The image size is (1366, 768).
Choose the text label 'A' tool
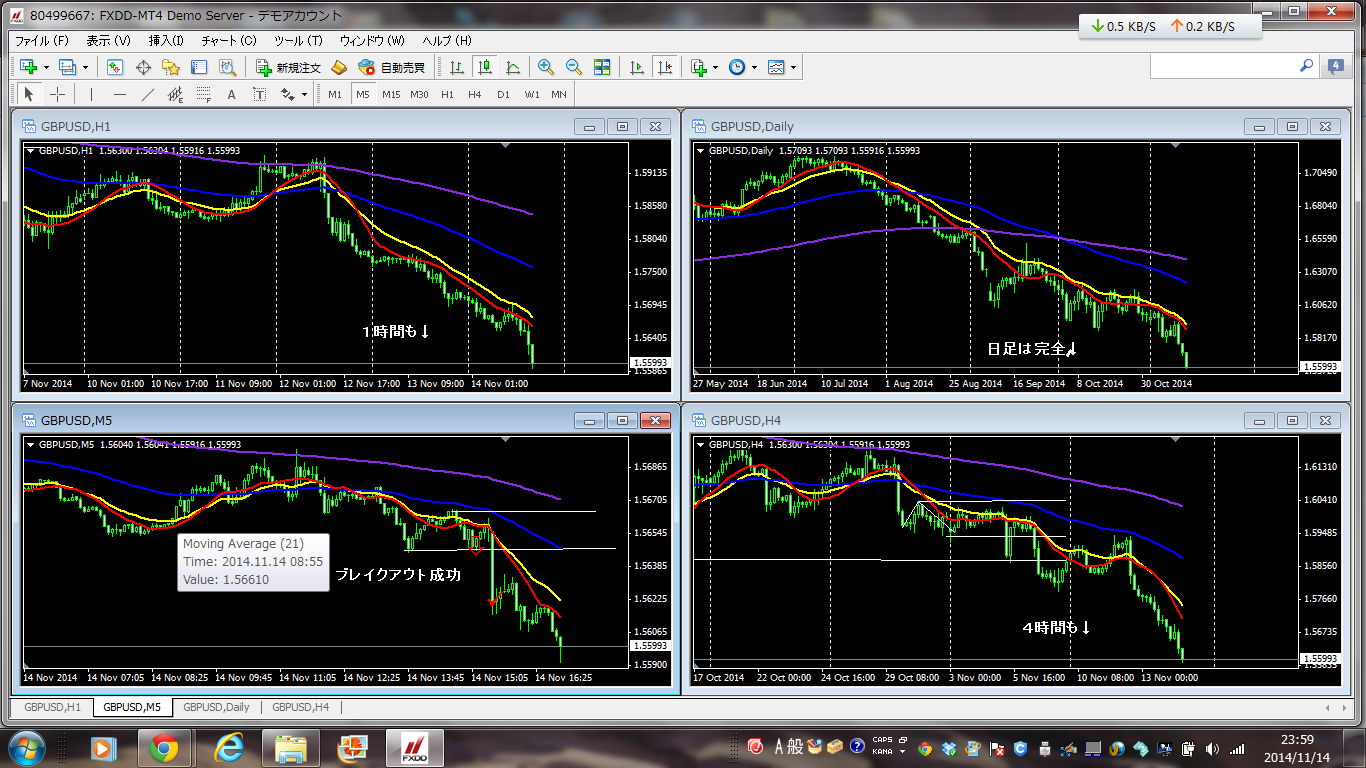231,94
